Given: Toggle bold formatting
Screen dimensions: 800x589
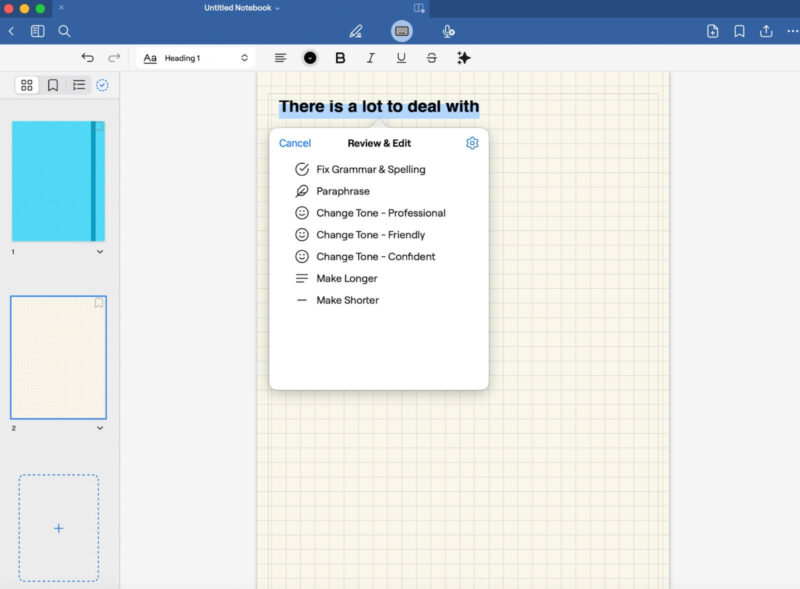Looking at the screenshot, I should coord(340,58).
